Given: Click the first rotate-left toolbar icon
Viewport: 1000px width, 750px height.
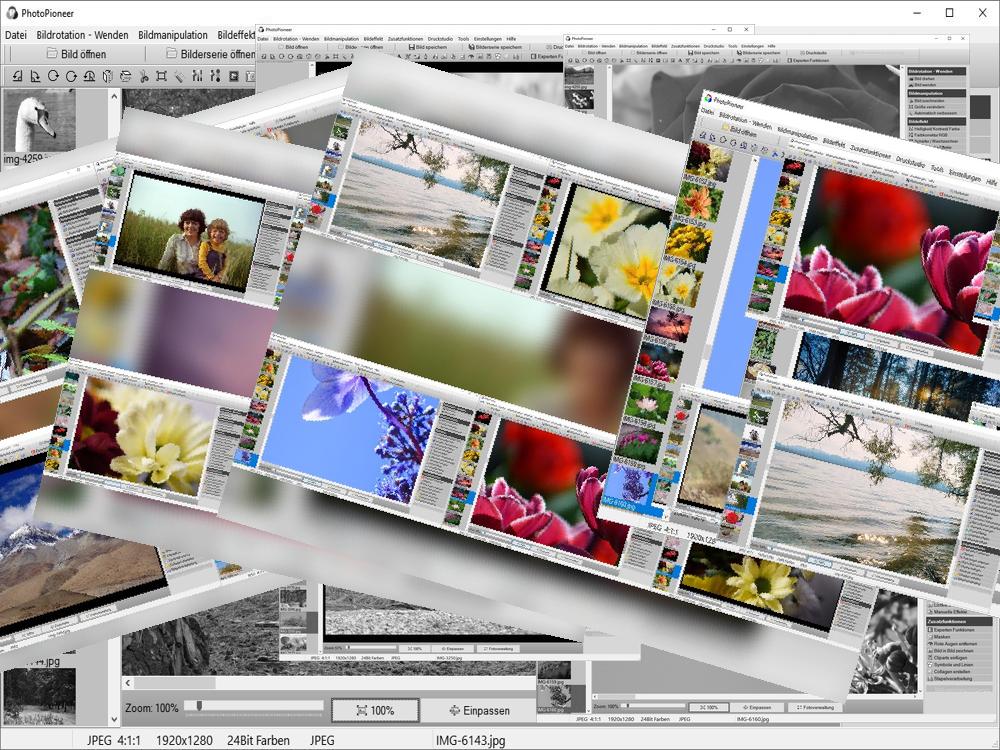Looking at the screenshot, I should click(17, 76).
